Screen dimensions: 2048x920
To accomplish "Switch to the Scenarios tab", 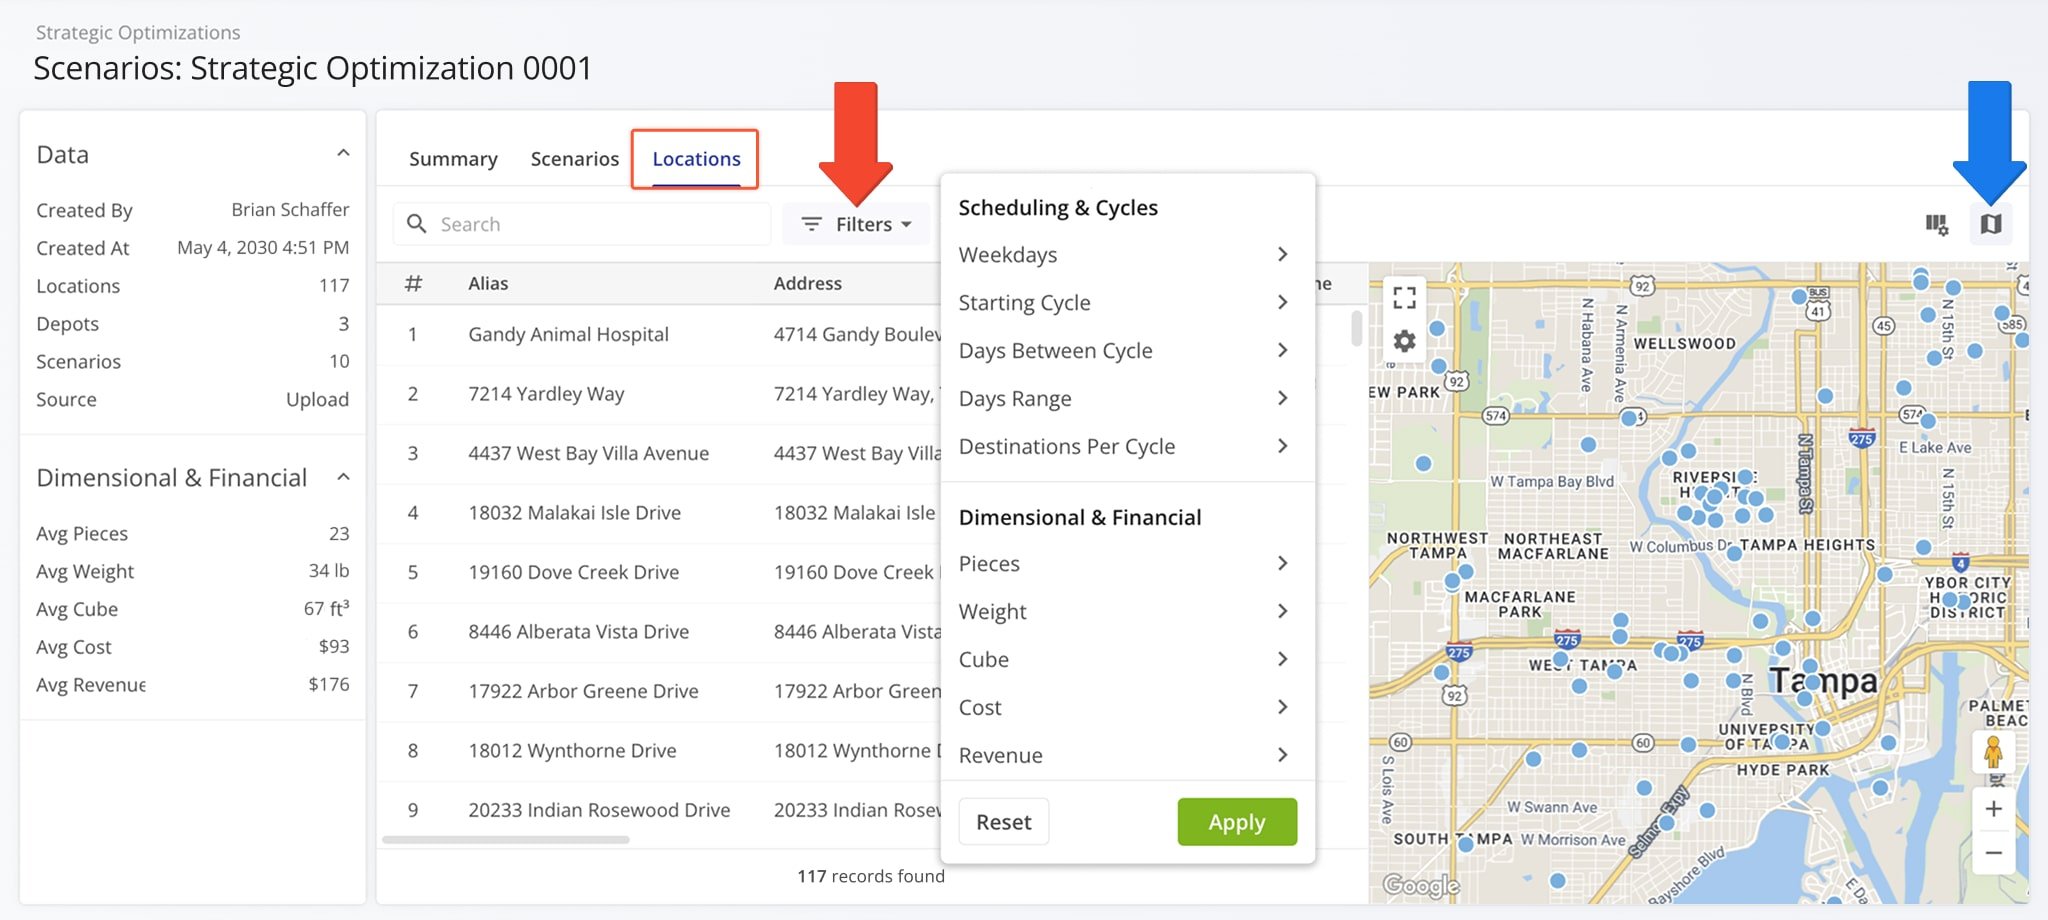I will point(574,159).
